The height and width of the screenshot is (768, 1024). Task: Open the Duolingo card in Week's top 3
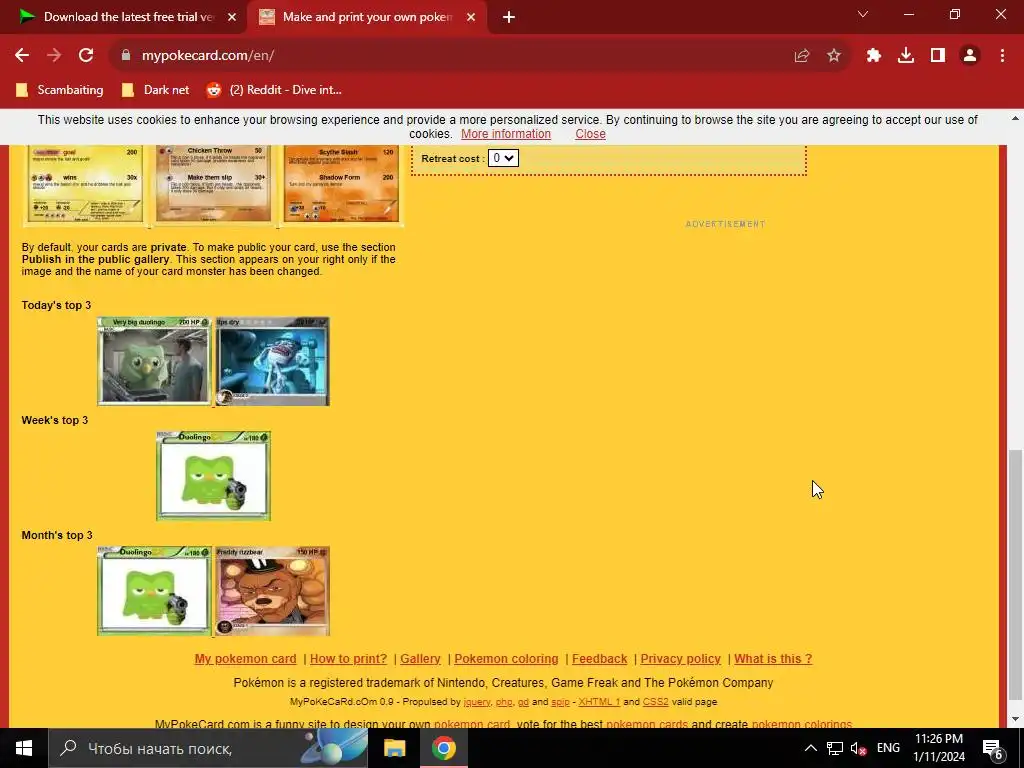click(x=214, y=476)
